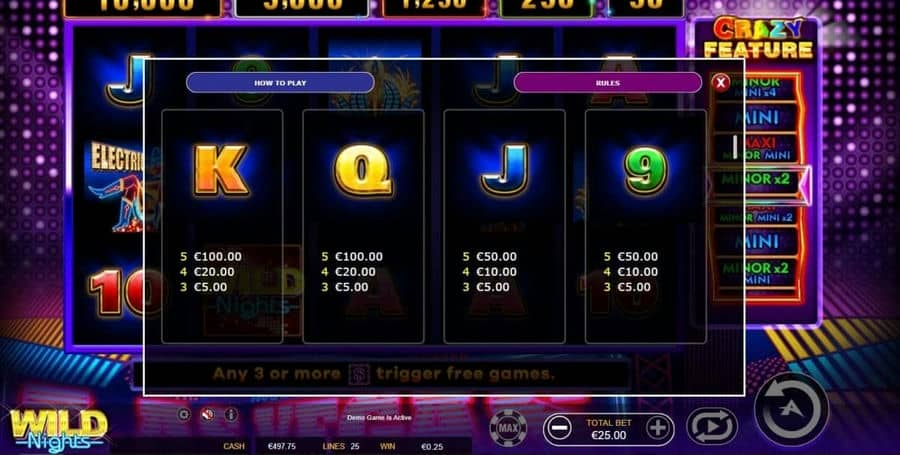Select the J symbol payout card
This screenshot has height=455, width=900.
point(505,227)
